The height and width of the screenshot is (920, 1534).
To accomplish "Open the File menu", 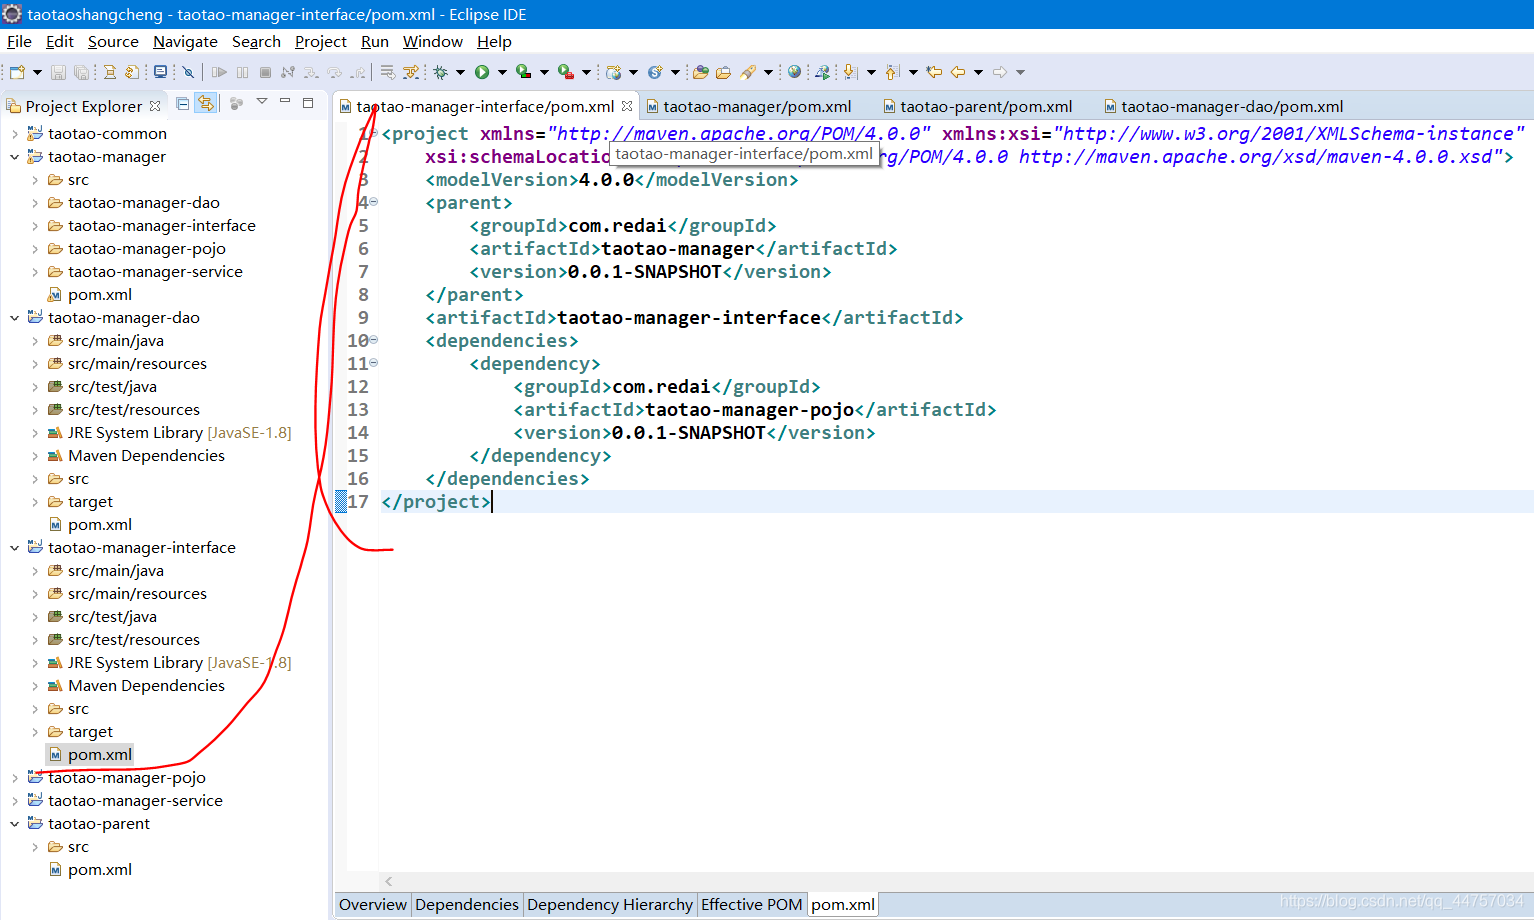I will pos(19,41).
